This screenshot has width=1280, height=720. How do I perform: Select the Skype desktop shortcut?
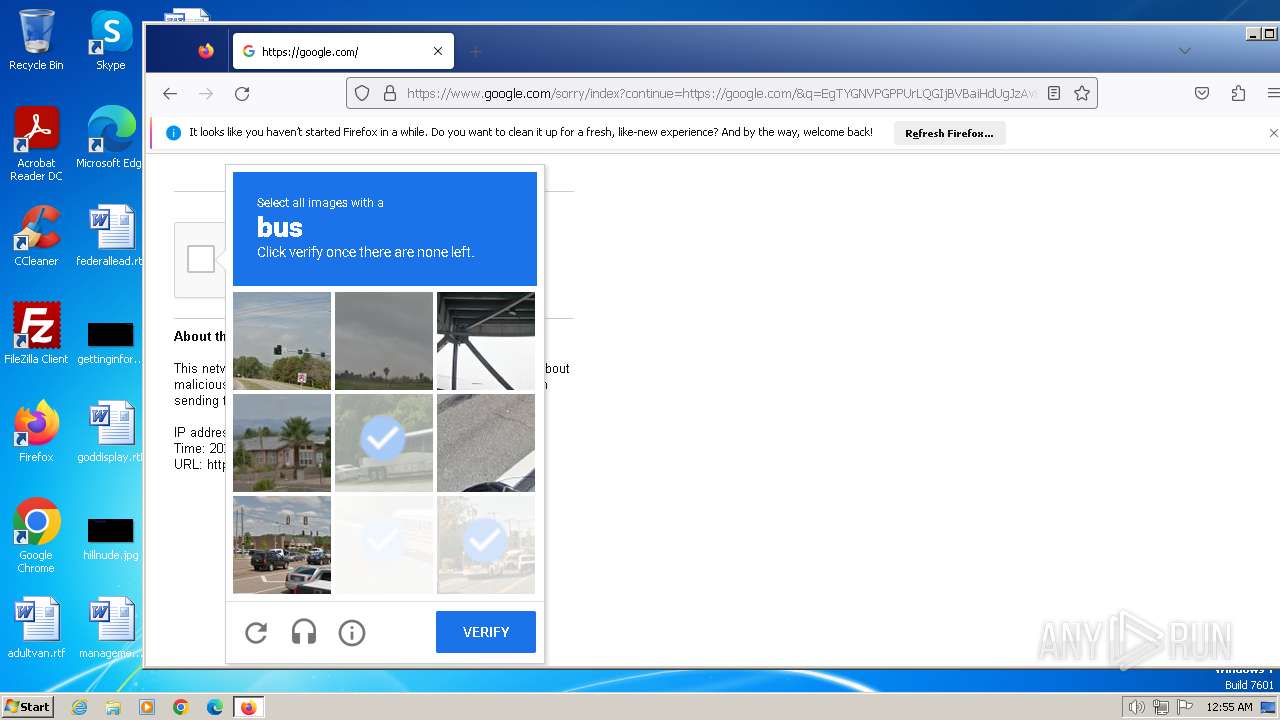tap(111, 40)
